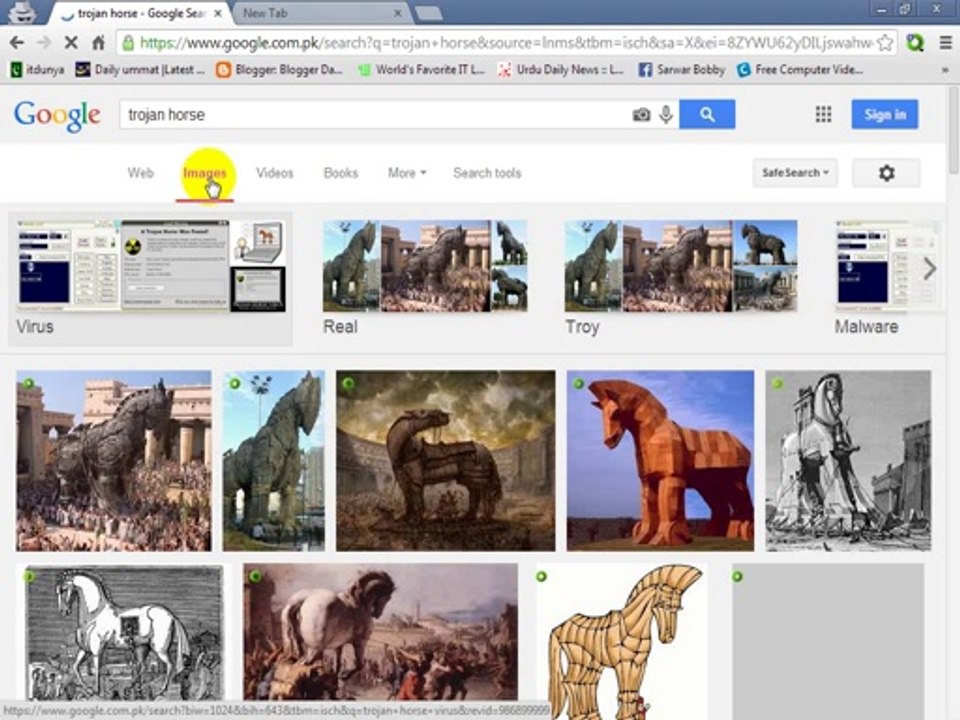Switch to the Videos tab
960x720 pixels.
tap(274, 173)
